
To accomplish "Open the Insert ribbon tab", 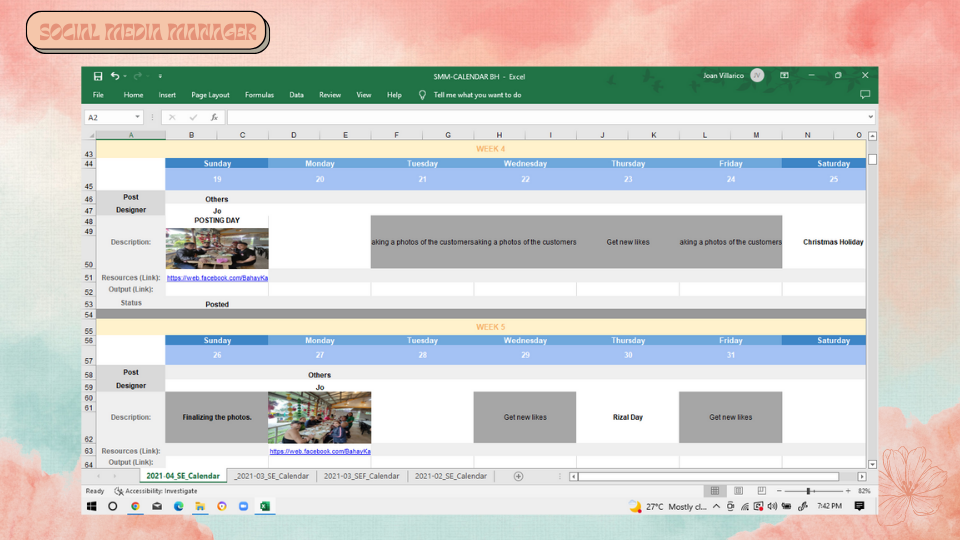I will coord(167,95).
